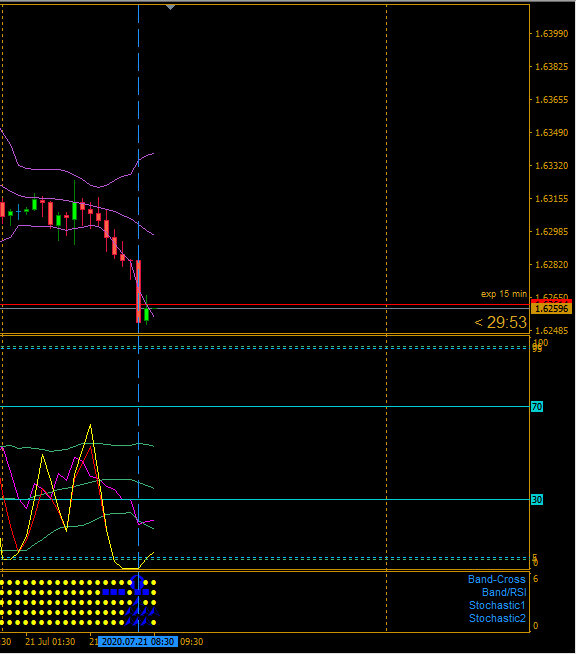Click the 1.62485 price scale value
577x654 pixels.
point(552,330)
